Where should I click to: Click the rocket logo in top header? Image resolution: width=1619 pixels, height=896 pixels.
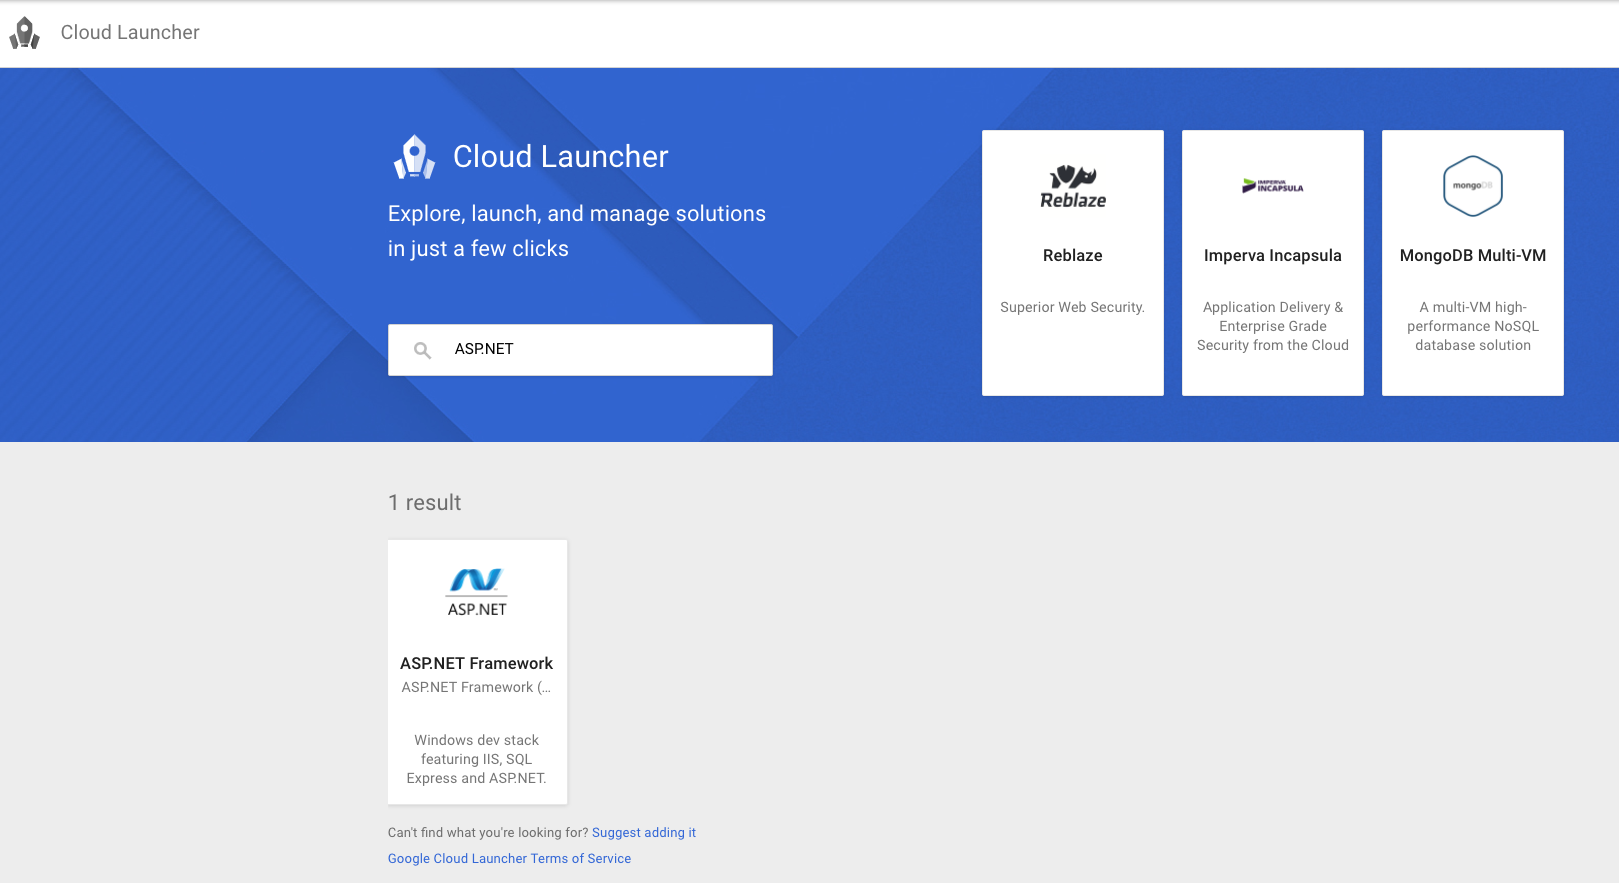coord(25,33)
